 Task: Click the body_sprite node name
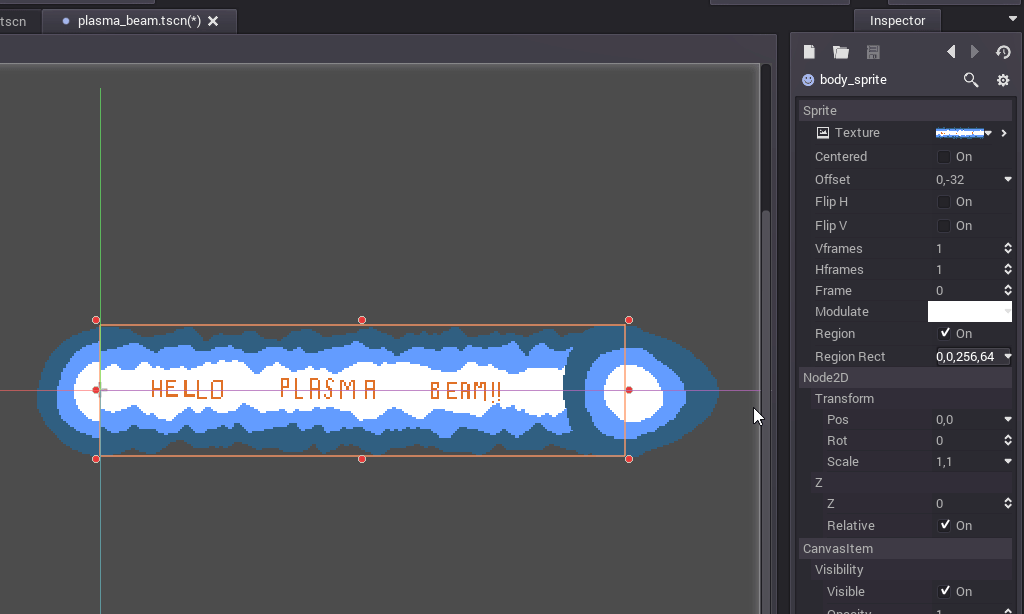[x=853, y=80]
